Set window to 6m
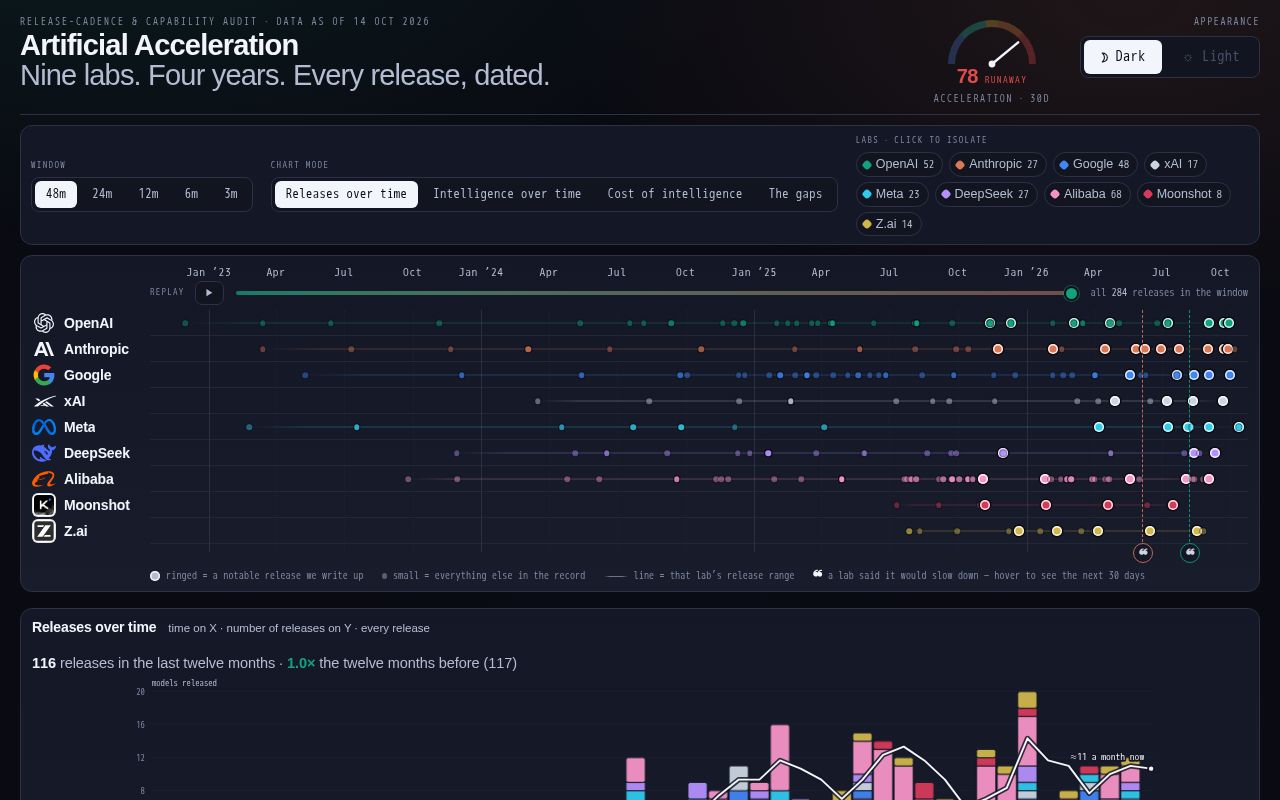Image resolution: width=1280 pixels, height=800 pixels. coord(191,194)
